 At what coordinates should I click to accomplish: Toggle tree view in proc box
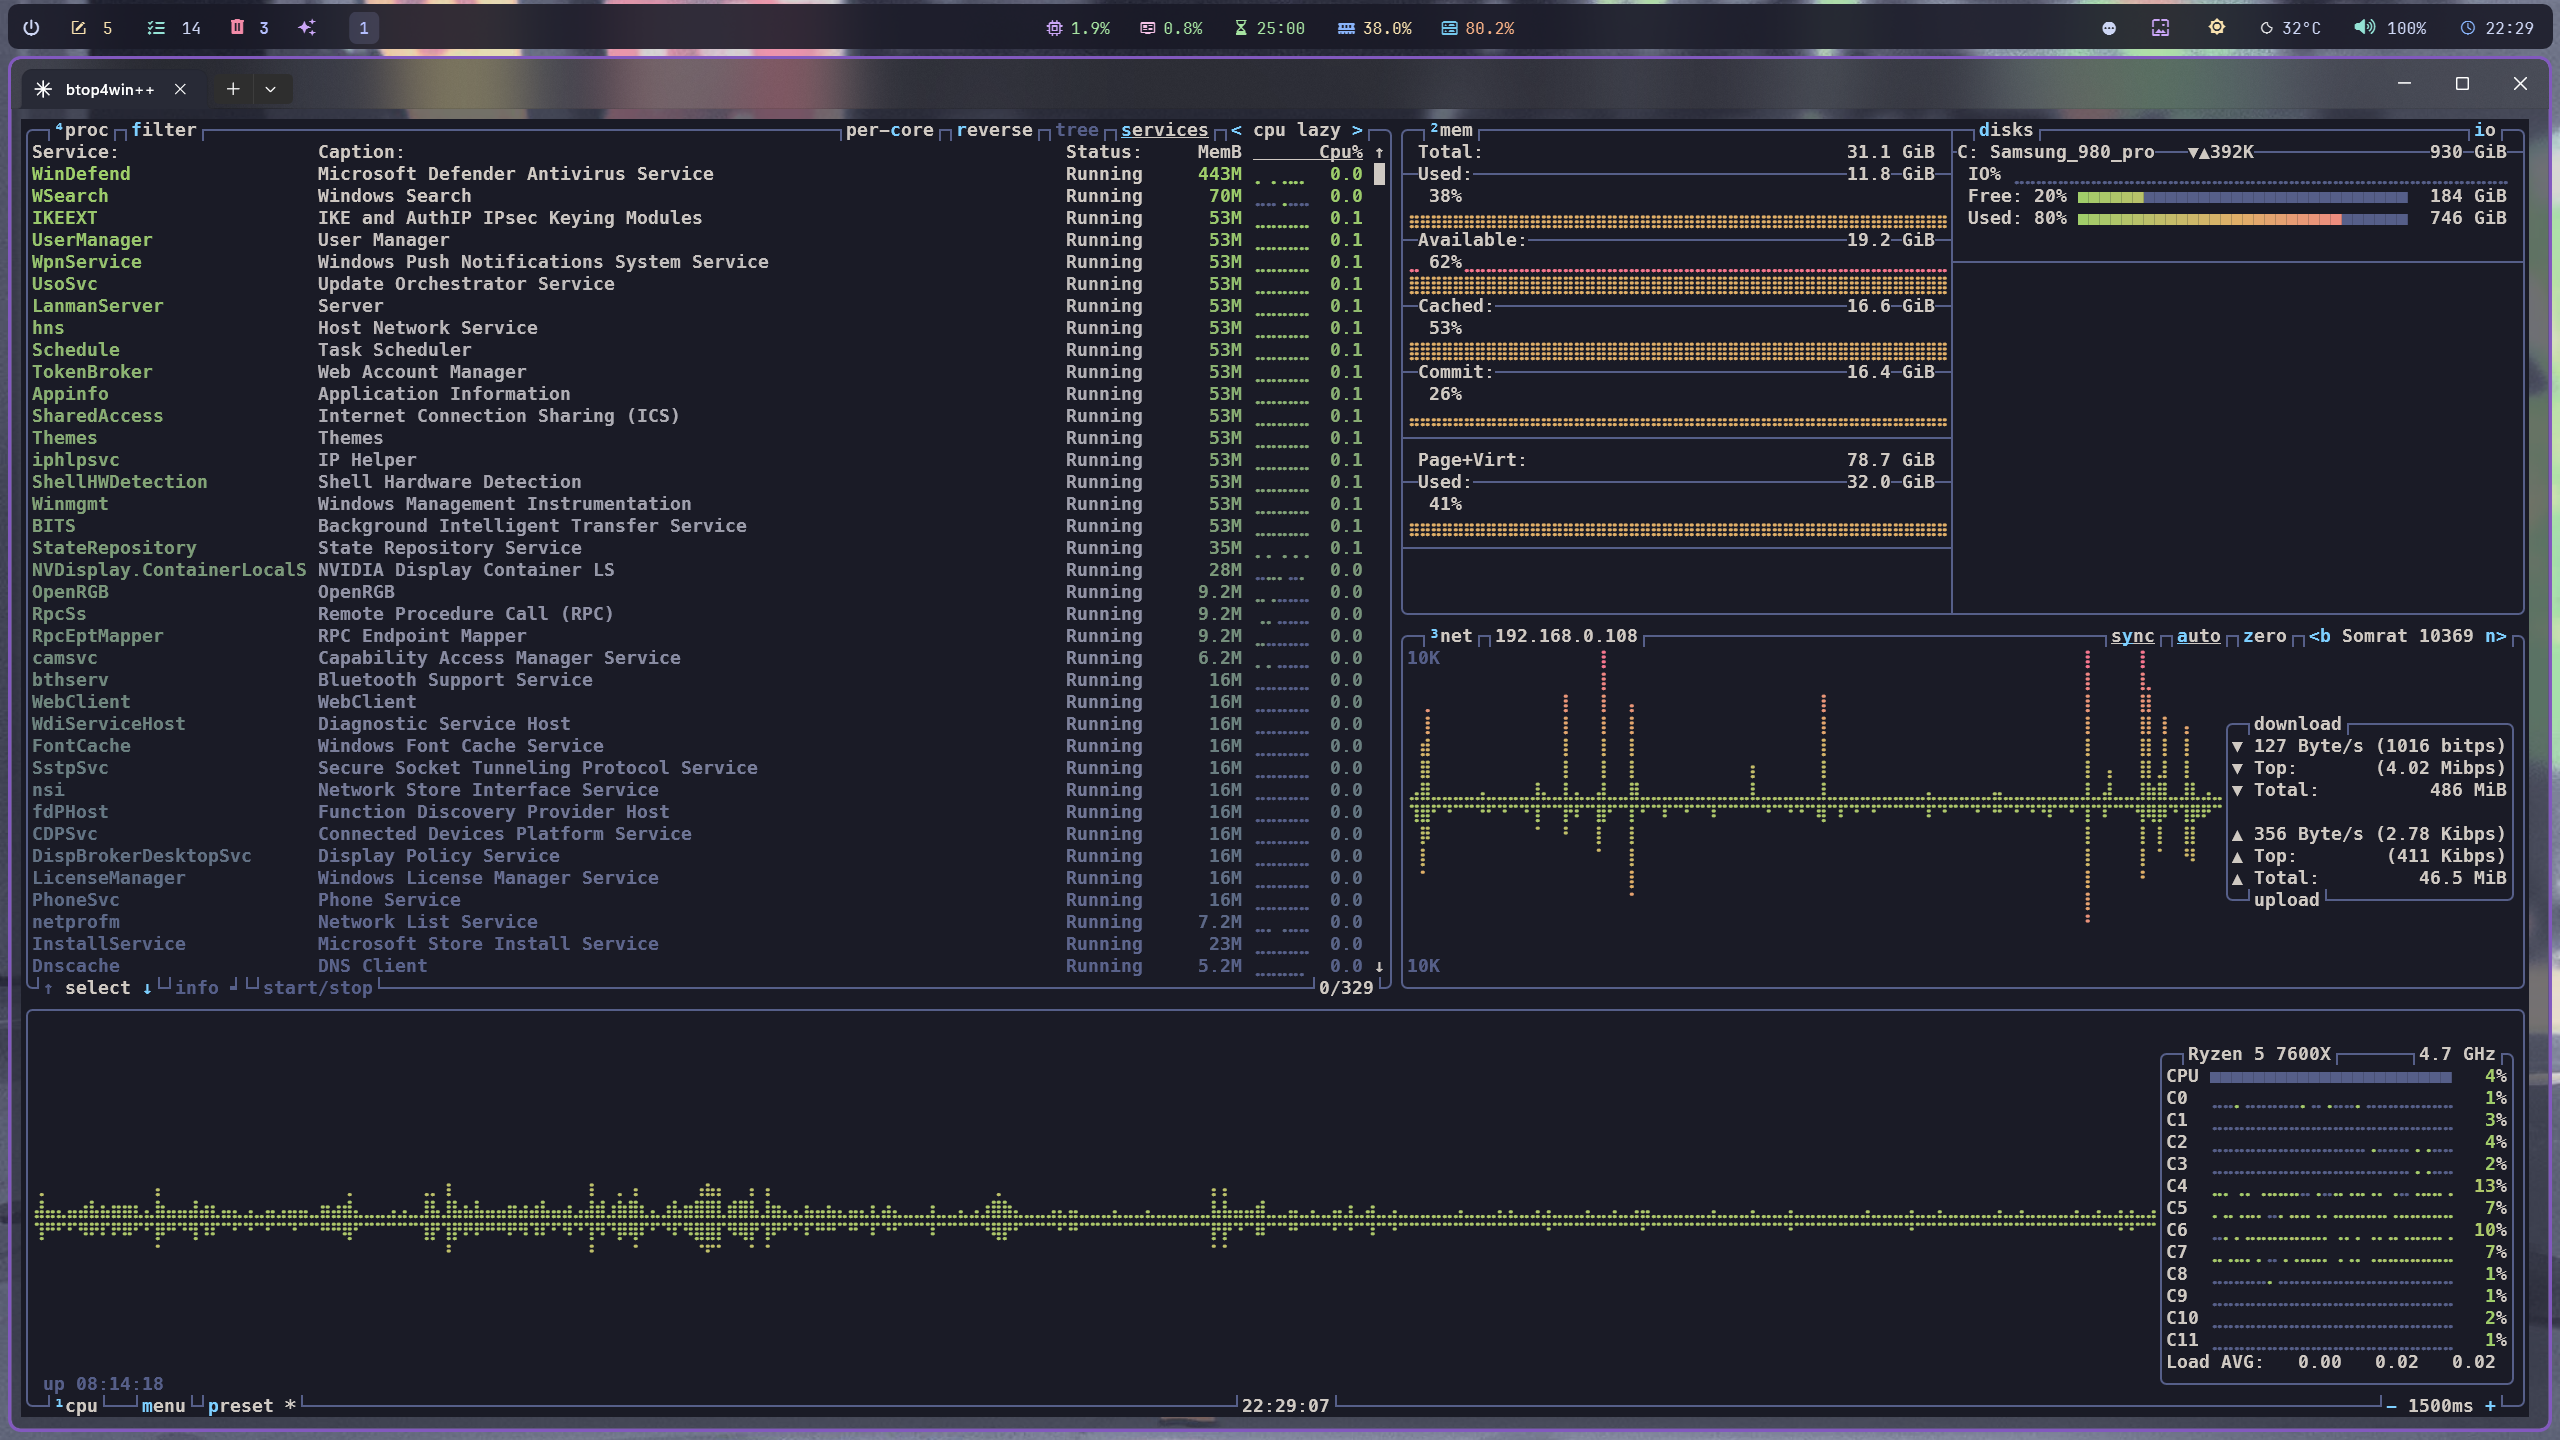(1076, 130)
